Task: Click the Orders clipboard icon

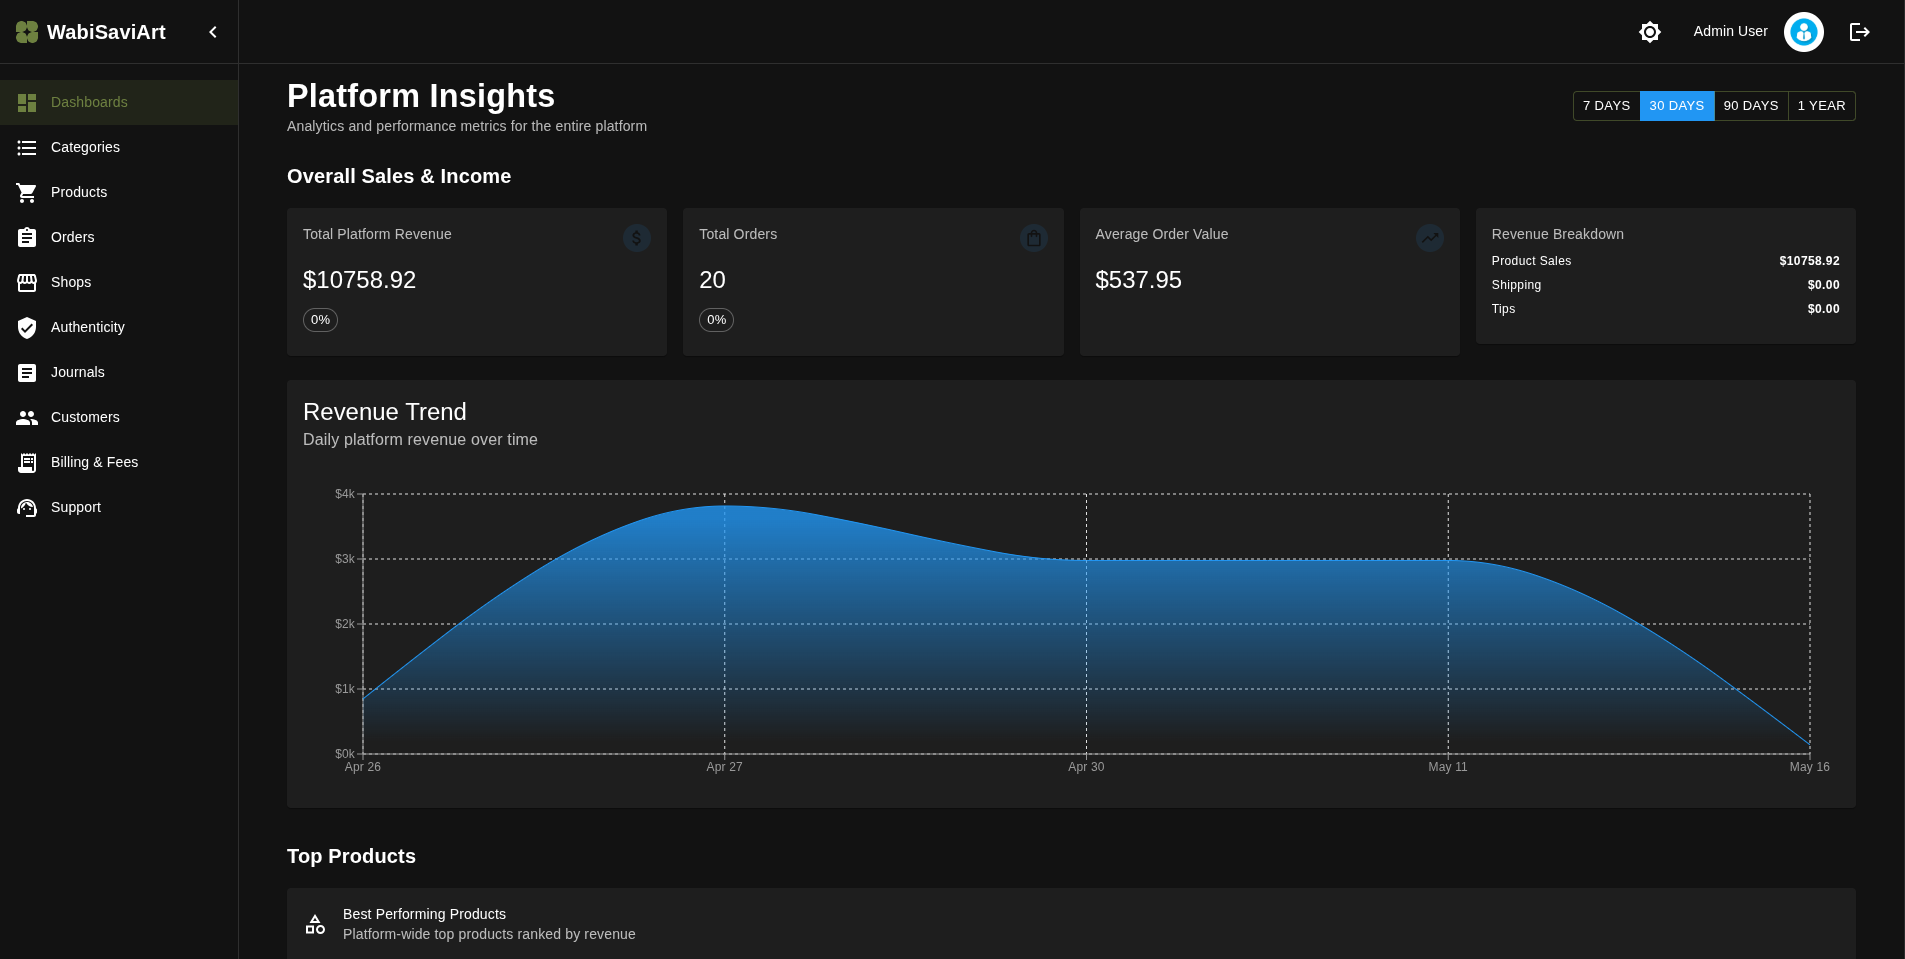Action: click(27, 238)
